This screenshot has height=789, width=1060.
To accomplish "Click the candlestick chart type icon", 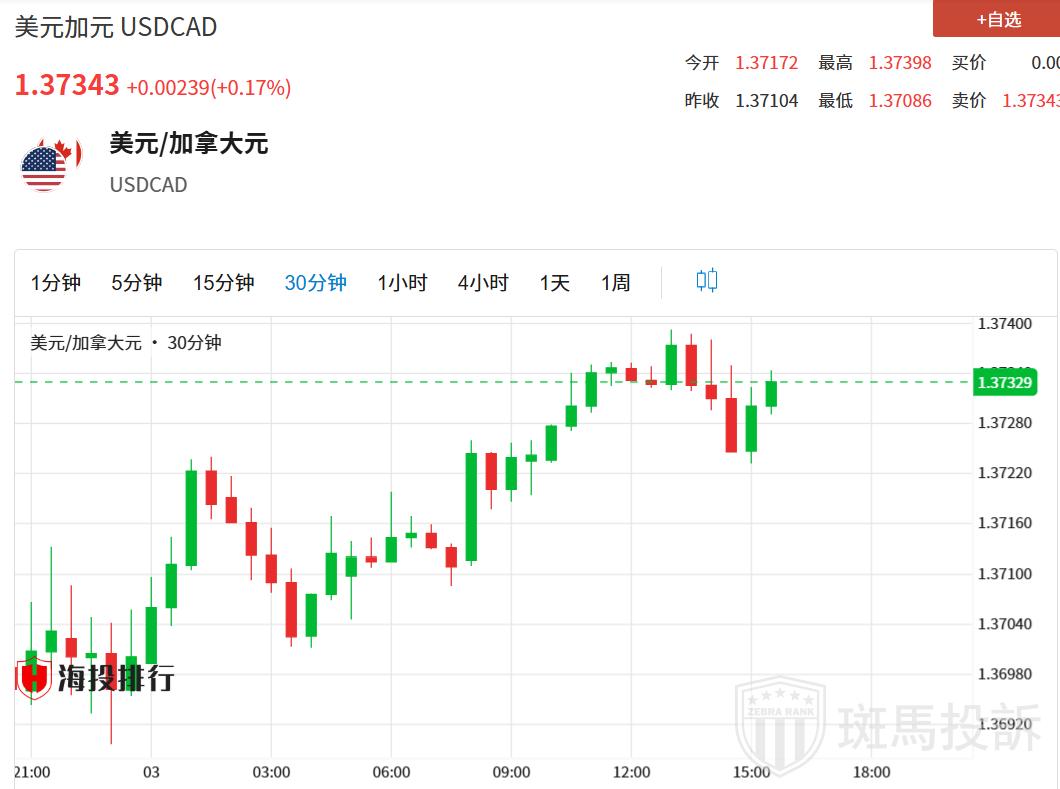I will point(706,281).
